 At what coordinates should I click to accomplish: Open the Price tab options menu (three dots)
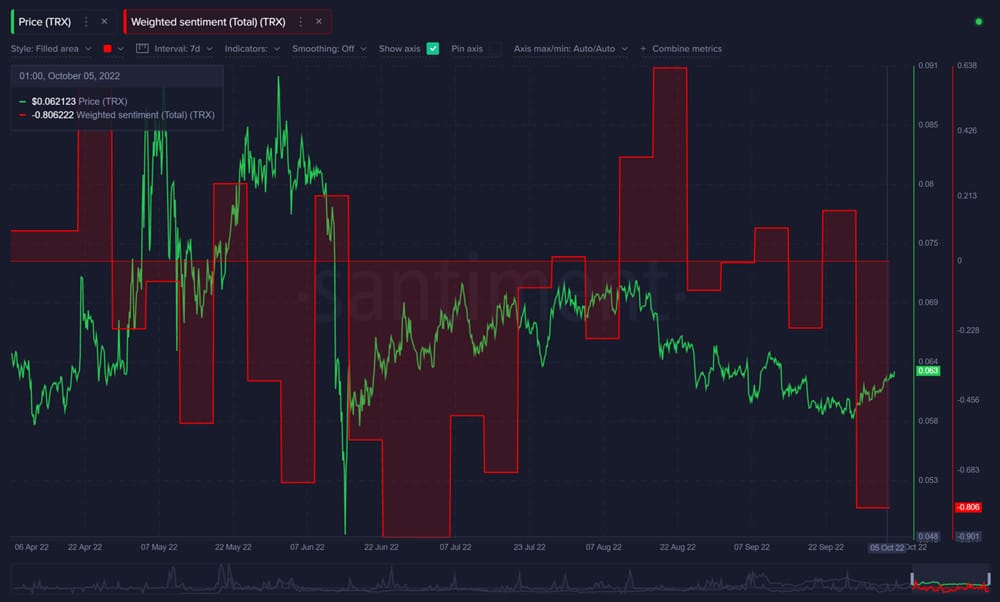pyautogui.click(x=86, y=21)
